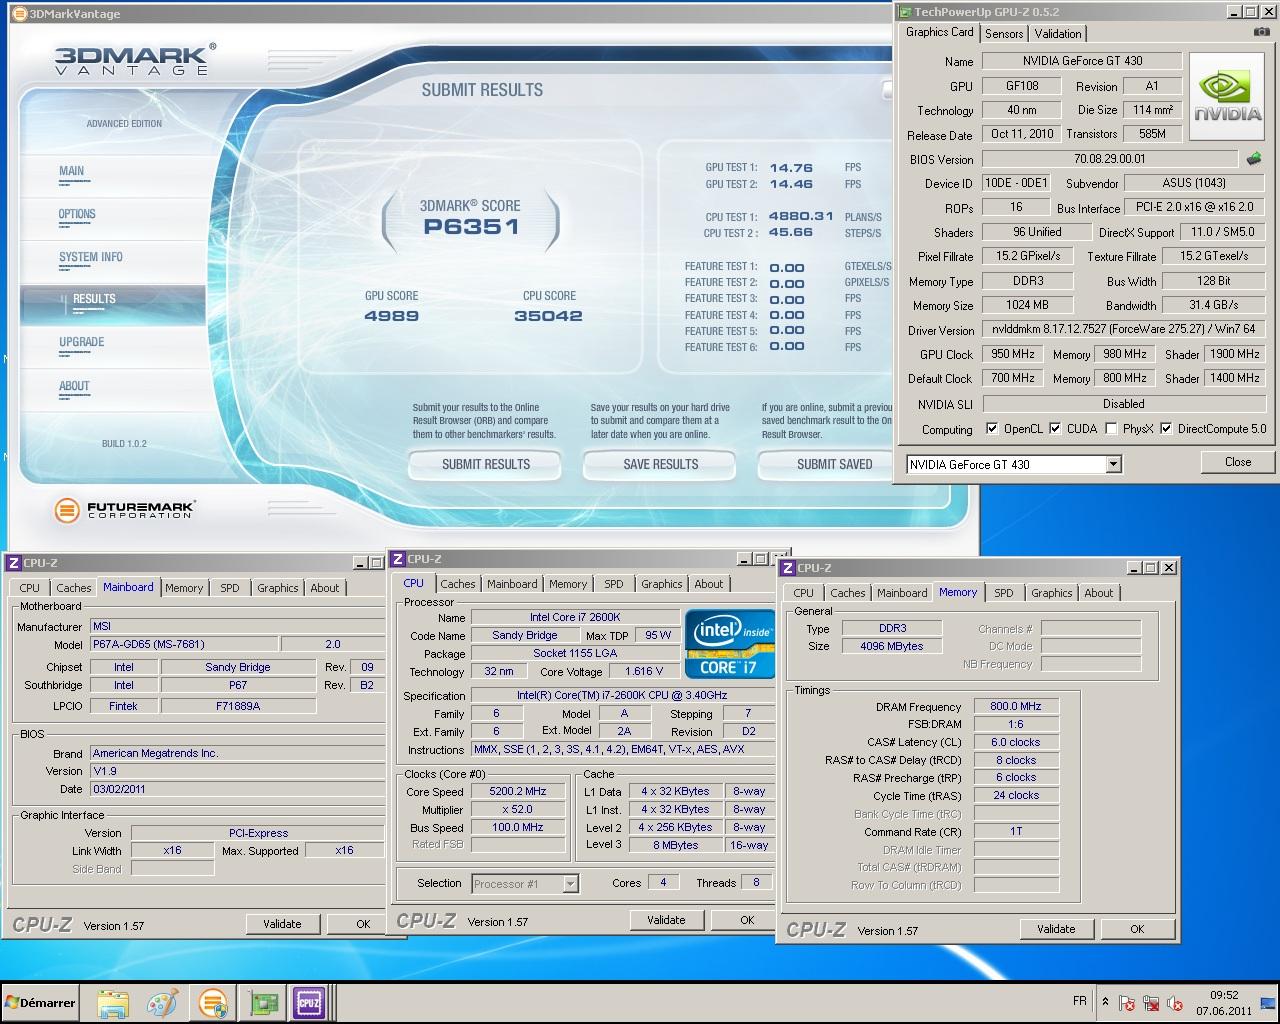Click Z icon of Mainboard CPU-Z window
Viewport: 1280px width, 1024px height.
[x=14, y=563]
